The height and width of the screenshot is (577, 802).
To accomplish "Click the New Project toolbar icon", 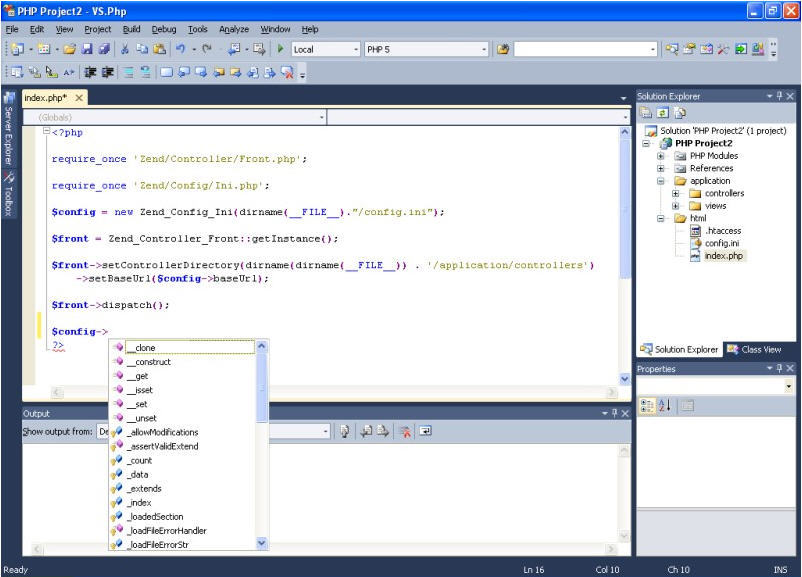I will pos(17,49).
